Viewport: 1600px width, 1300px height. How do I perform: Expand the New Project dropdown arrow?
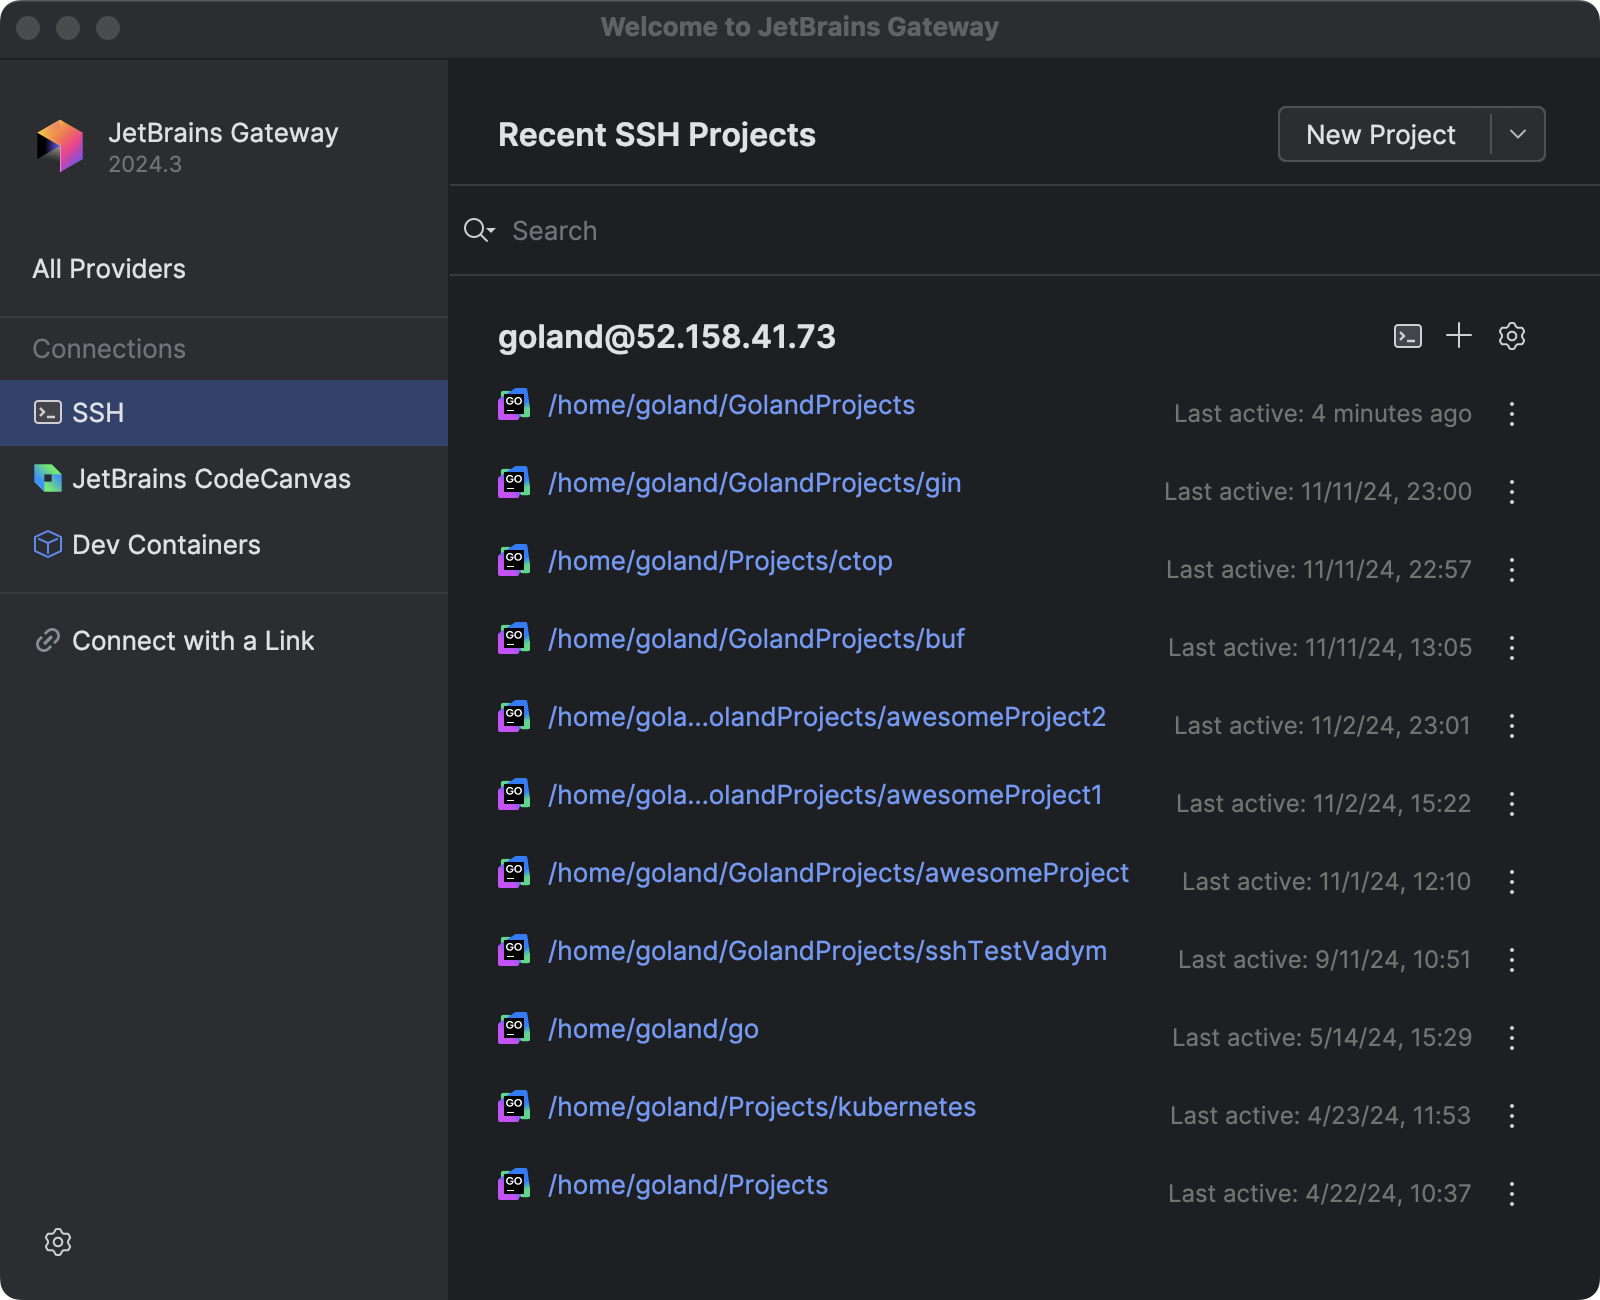(1517, 134)
